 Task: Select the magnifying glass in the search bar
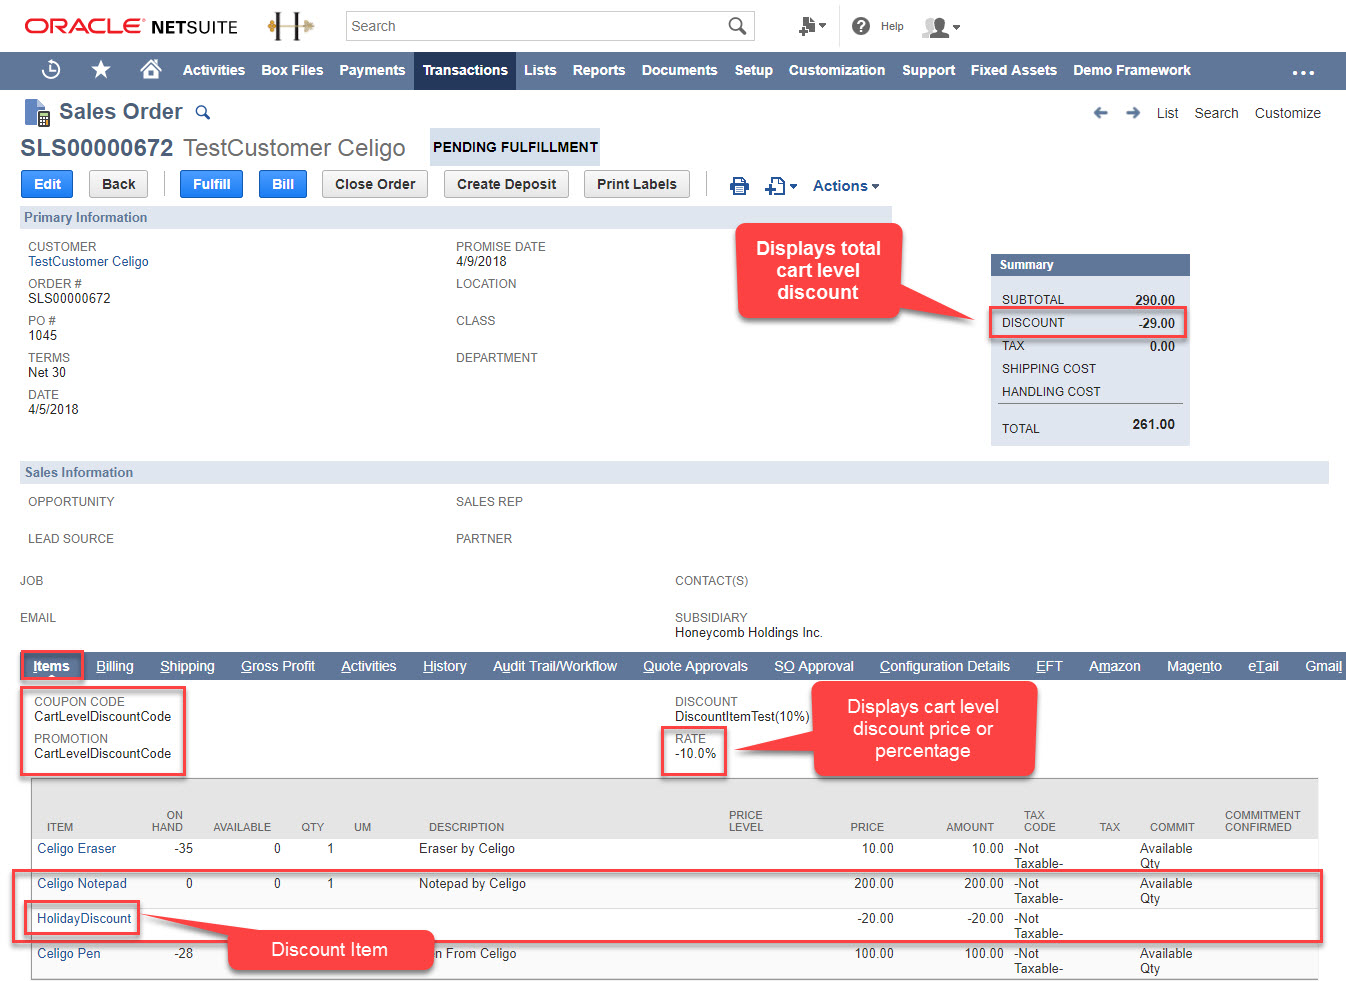tap(737, 25)
